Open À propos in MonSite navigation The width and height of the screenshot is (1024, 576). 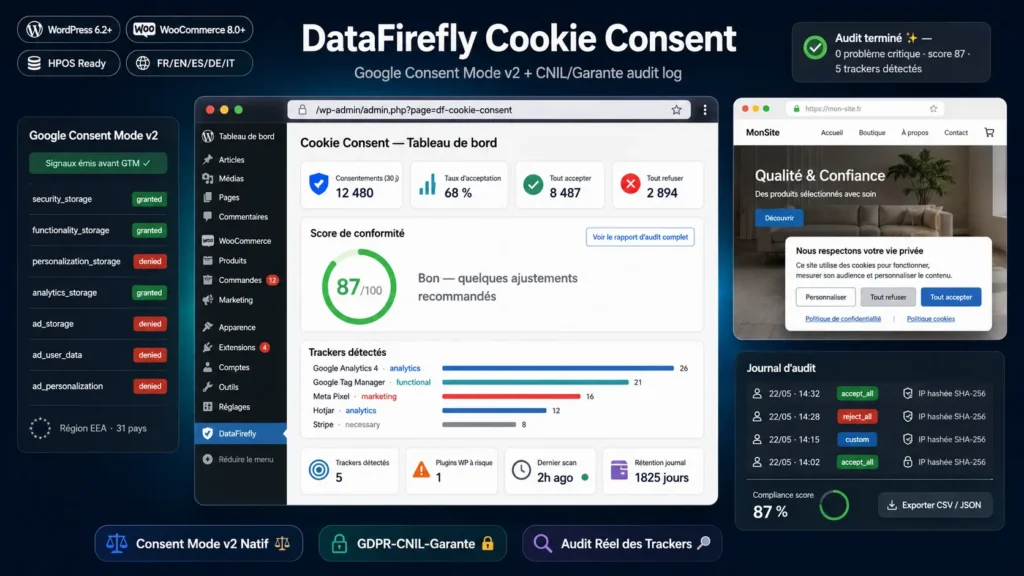pyautogui.click(x=914, y=133)
